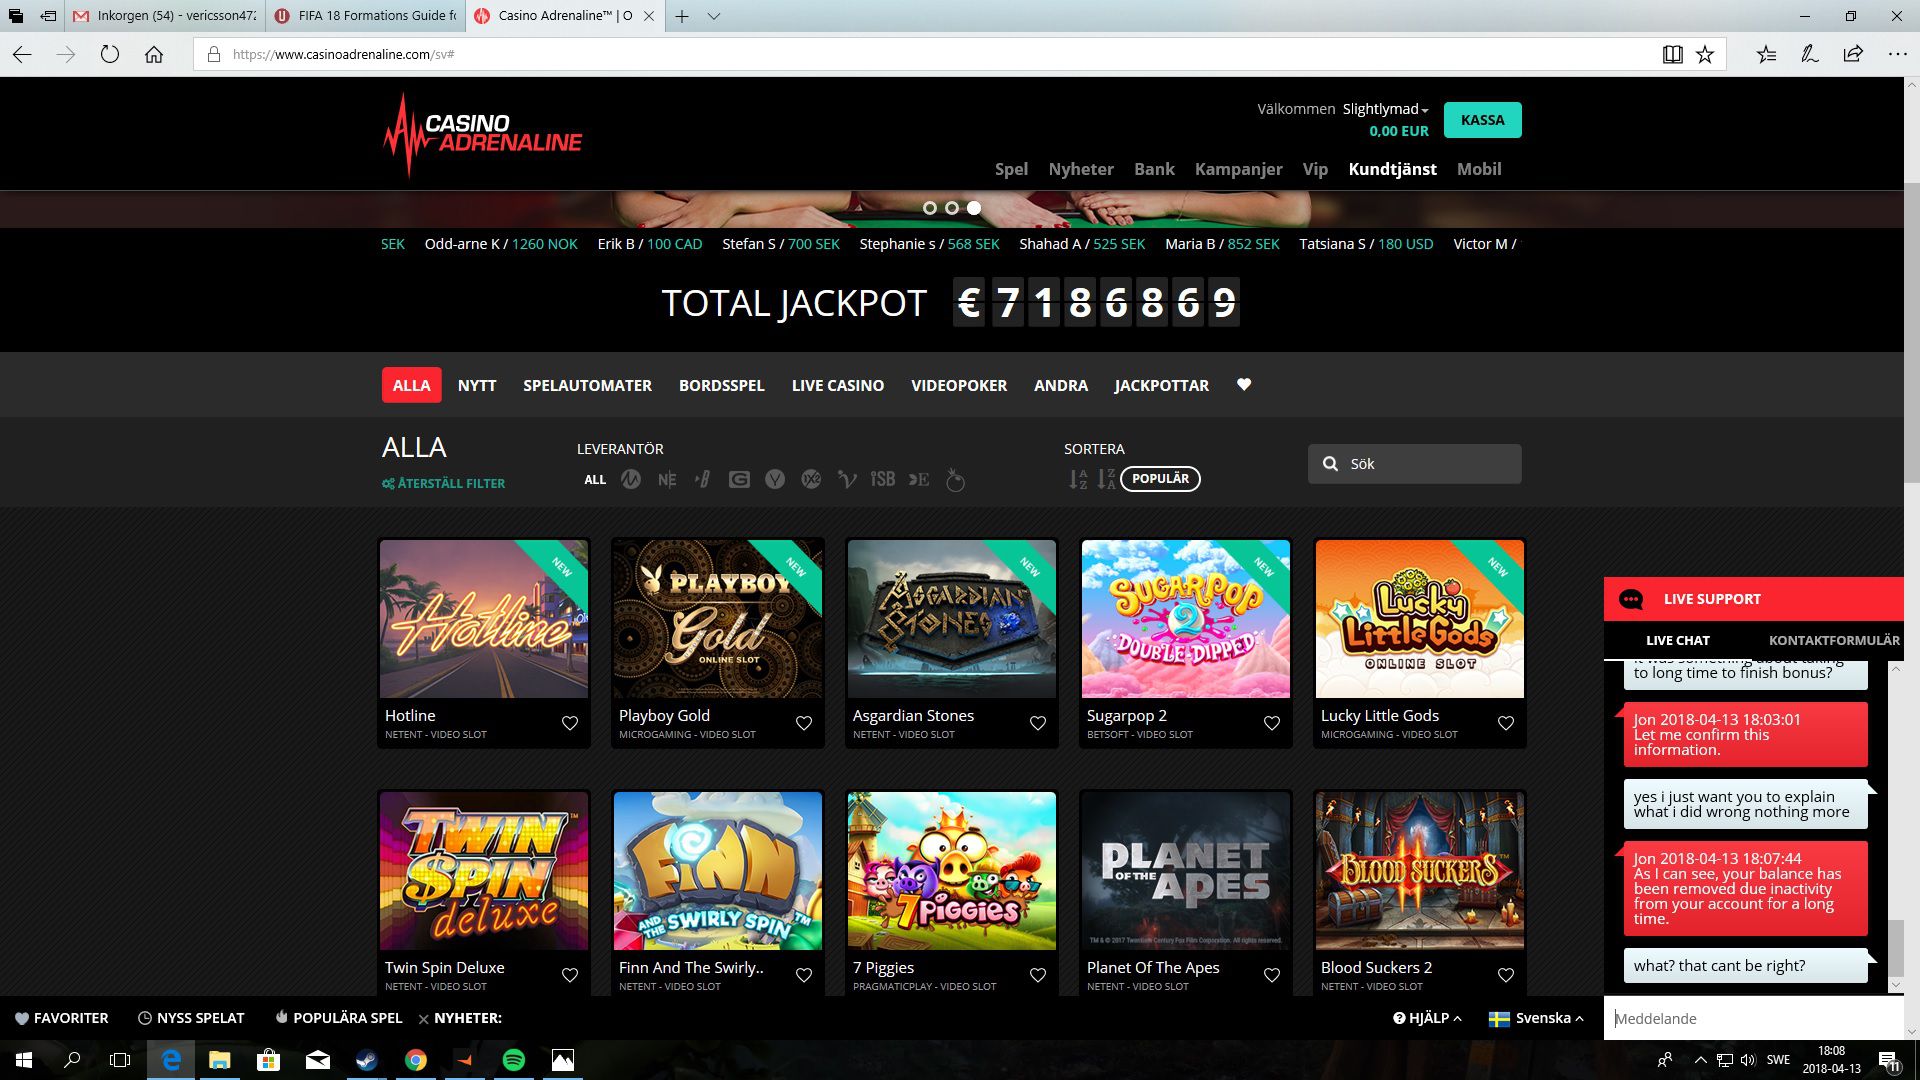
Task: Open Steam from the Windows taskbar
Action: pyautogui.click(x=366, y=1060)
